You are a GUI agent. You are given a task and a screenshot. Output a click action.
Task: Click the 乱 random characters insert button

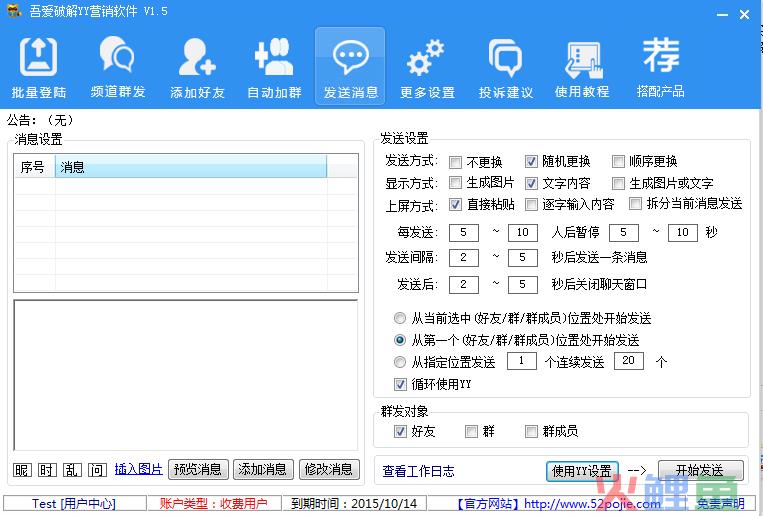pos(73,470)
